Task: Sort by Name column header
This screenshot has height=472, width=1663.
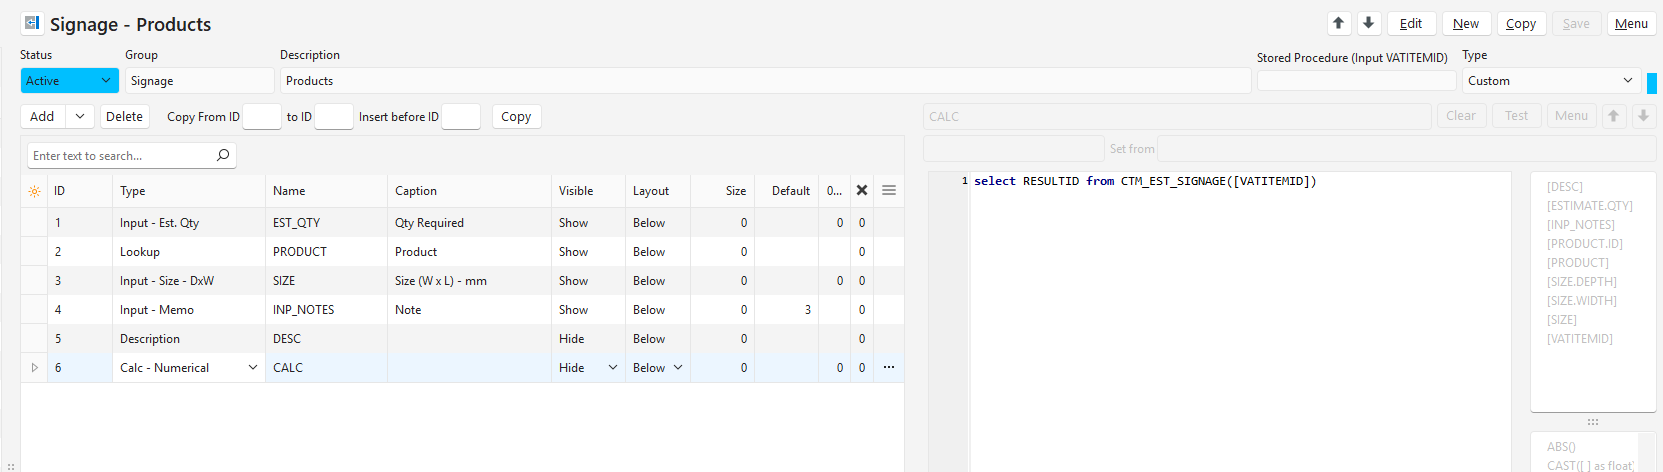Action: 326,191
